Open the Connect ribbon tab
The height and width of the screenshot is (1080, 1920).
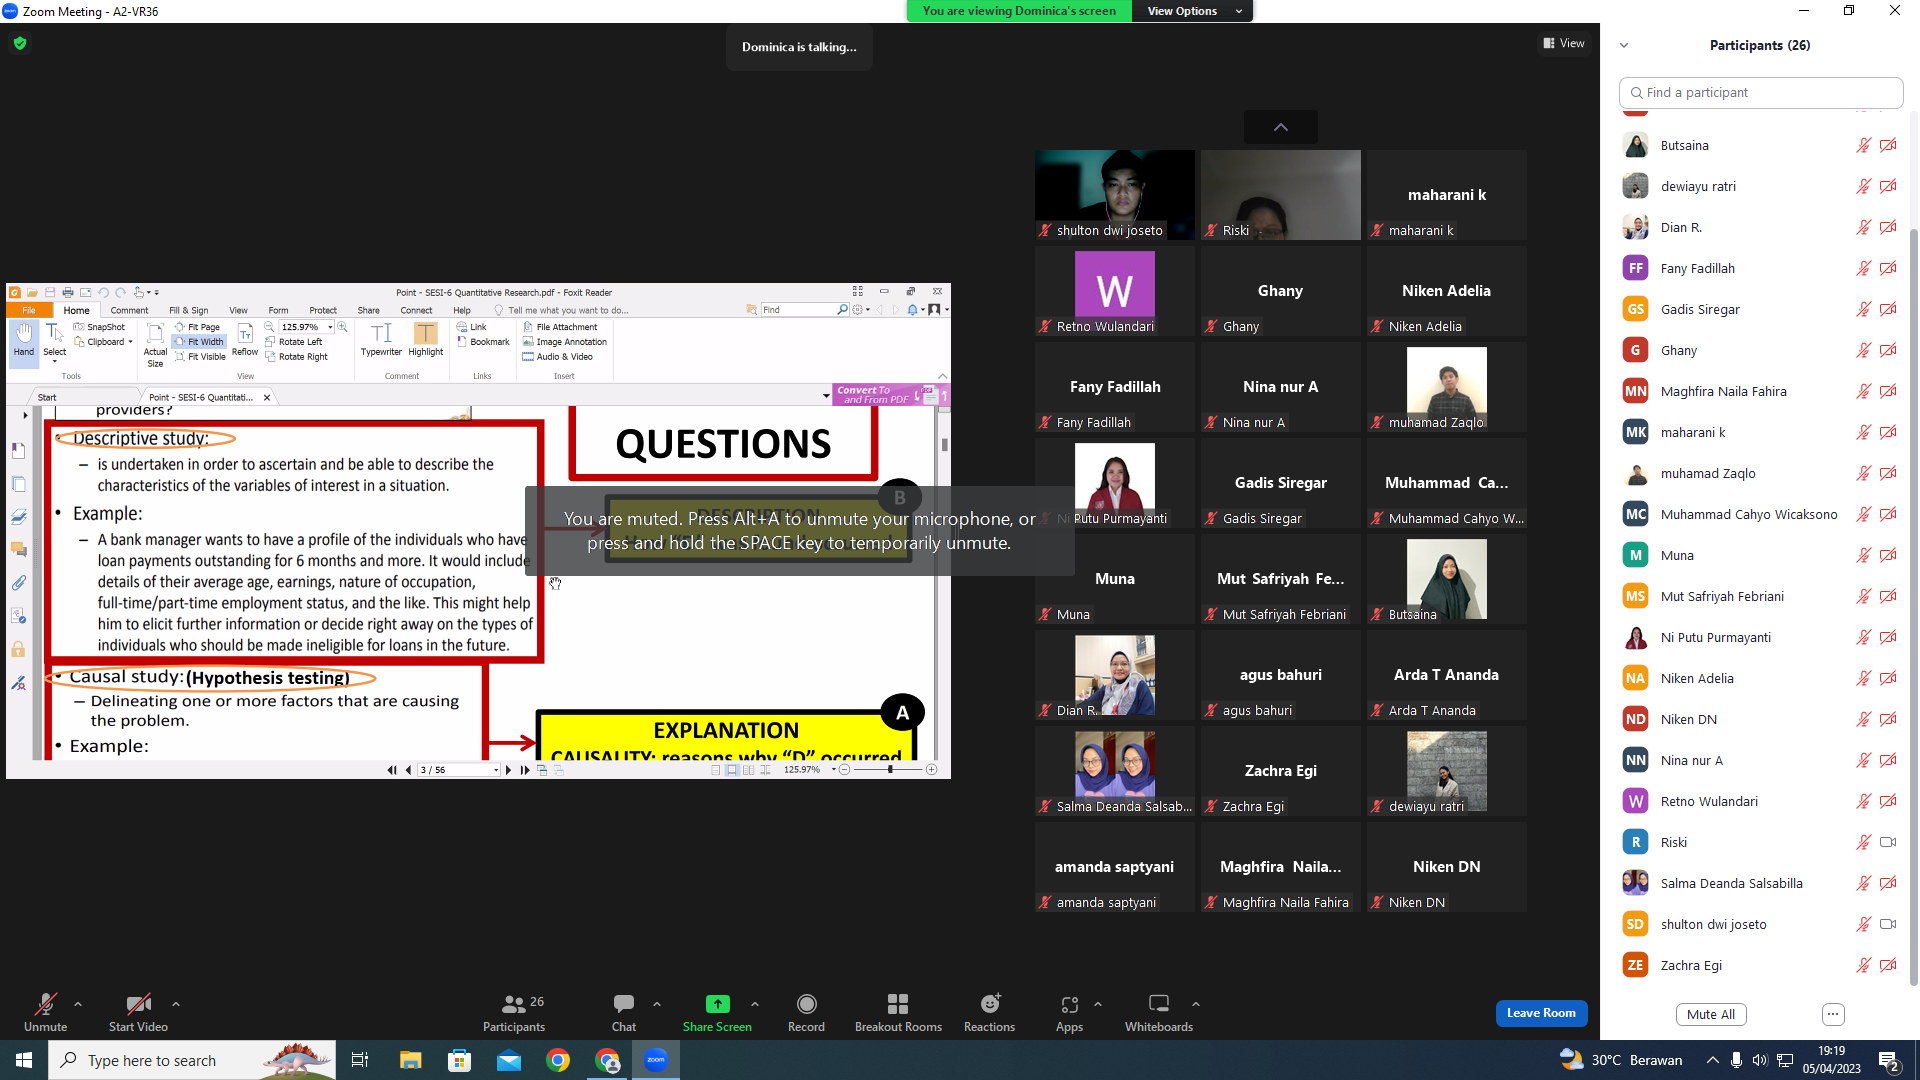click(x=416, y=310)
